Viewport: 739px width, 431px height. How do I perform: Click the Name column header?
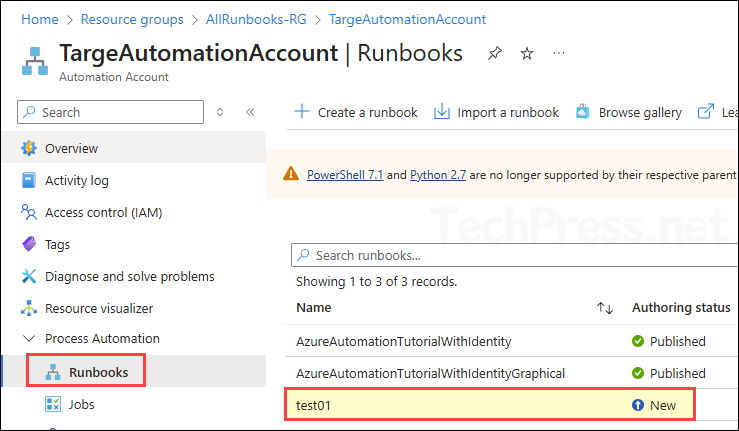click(313, 307)
